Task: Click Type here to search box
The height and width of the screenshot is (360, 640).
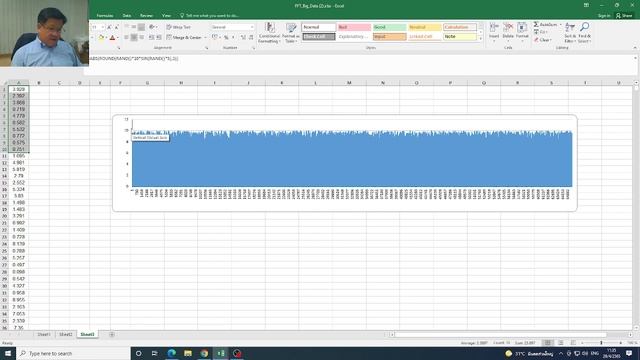Action: (73, 353)
